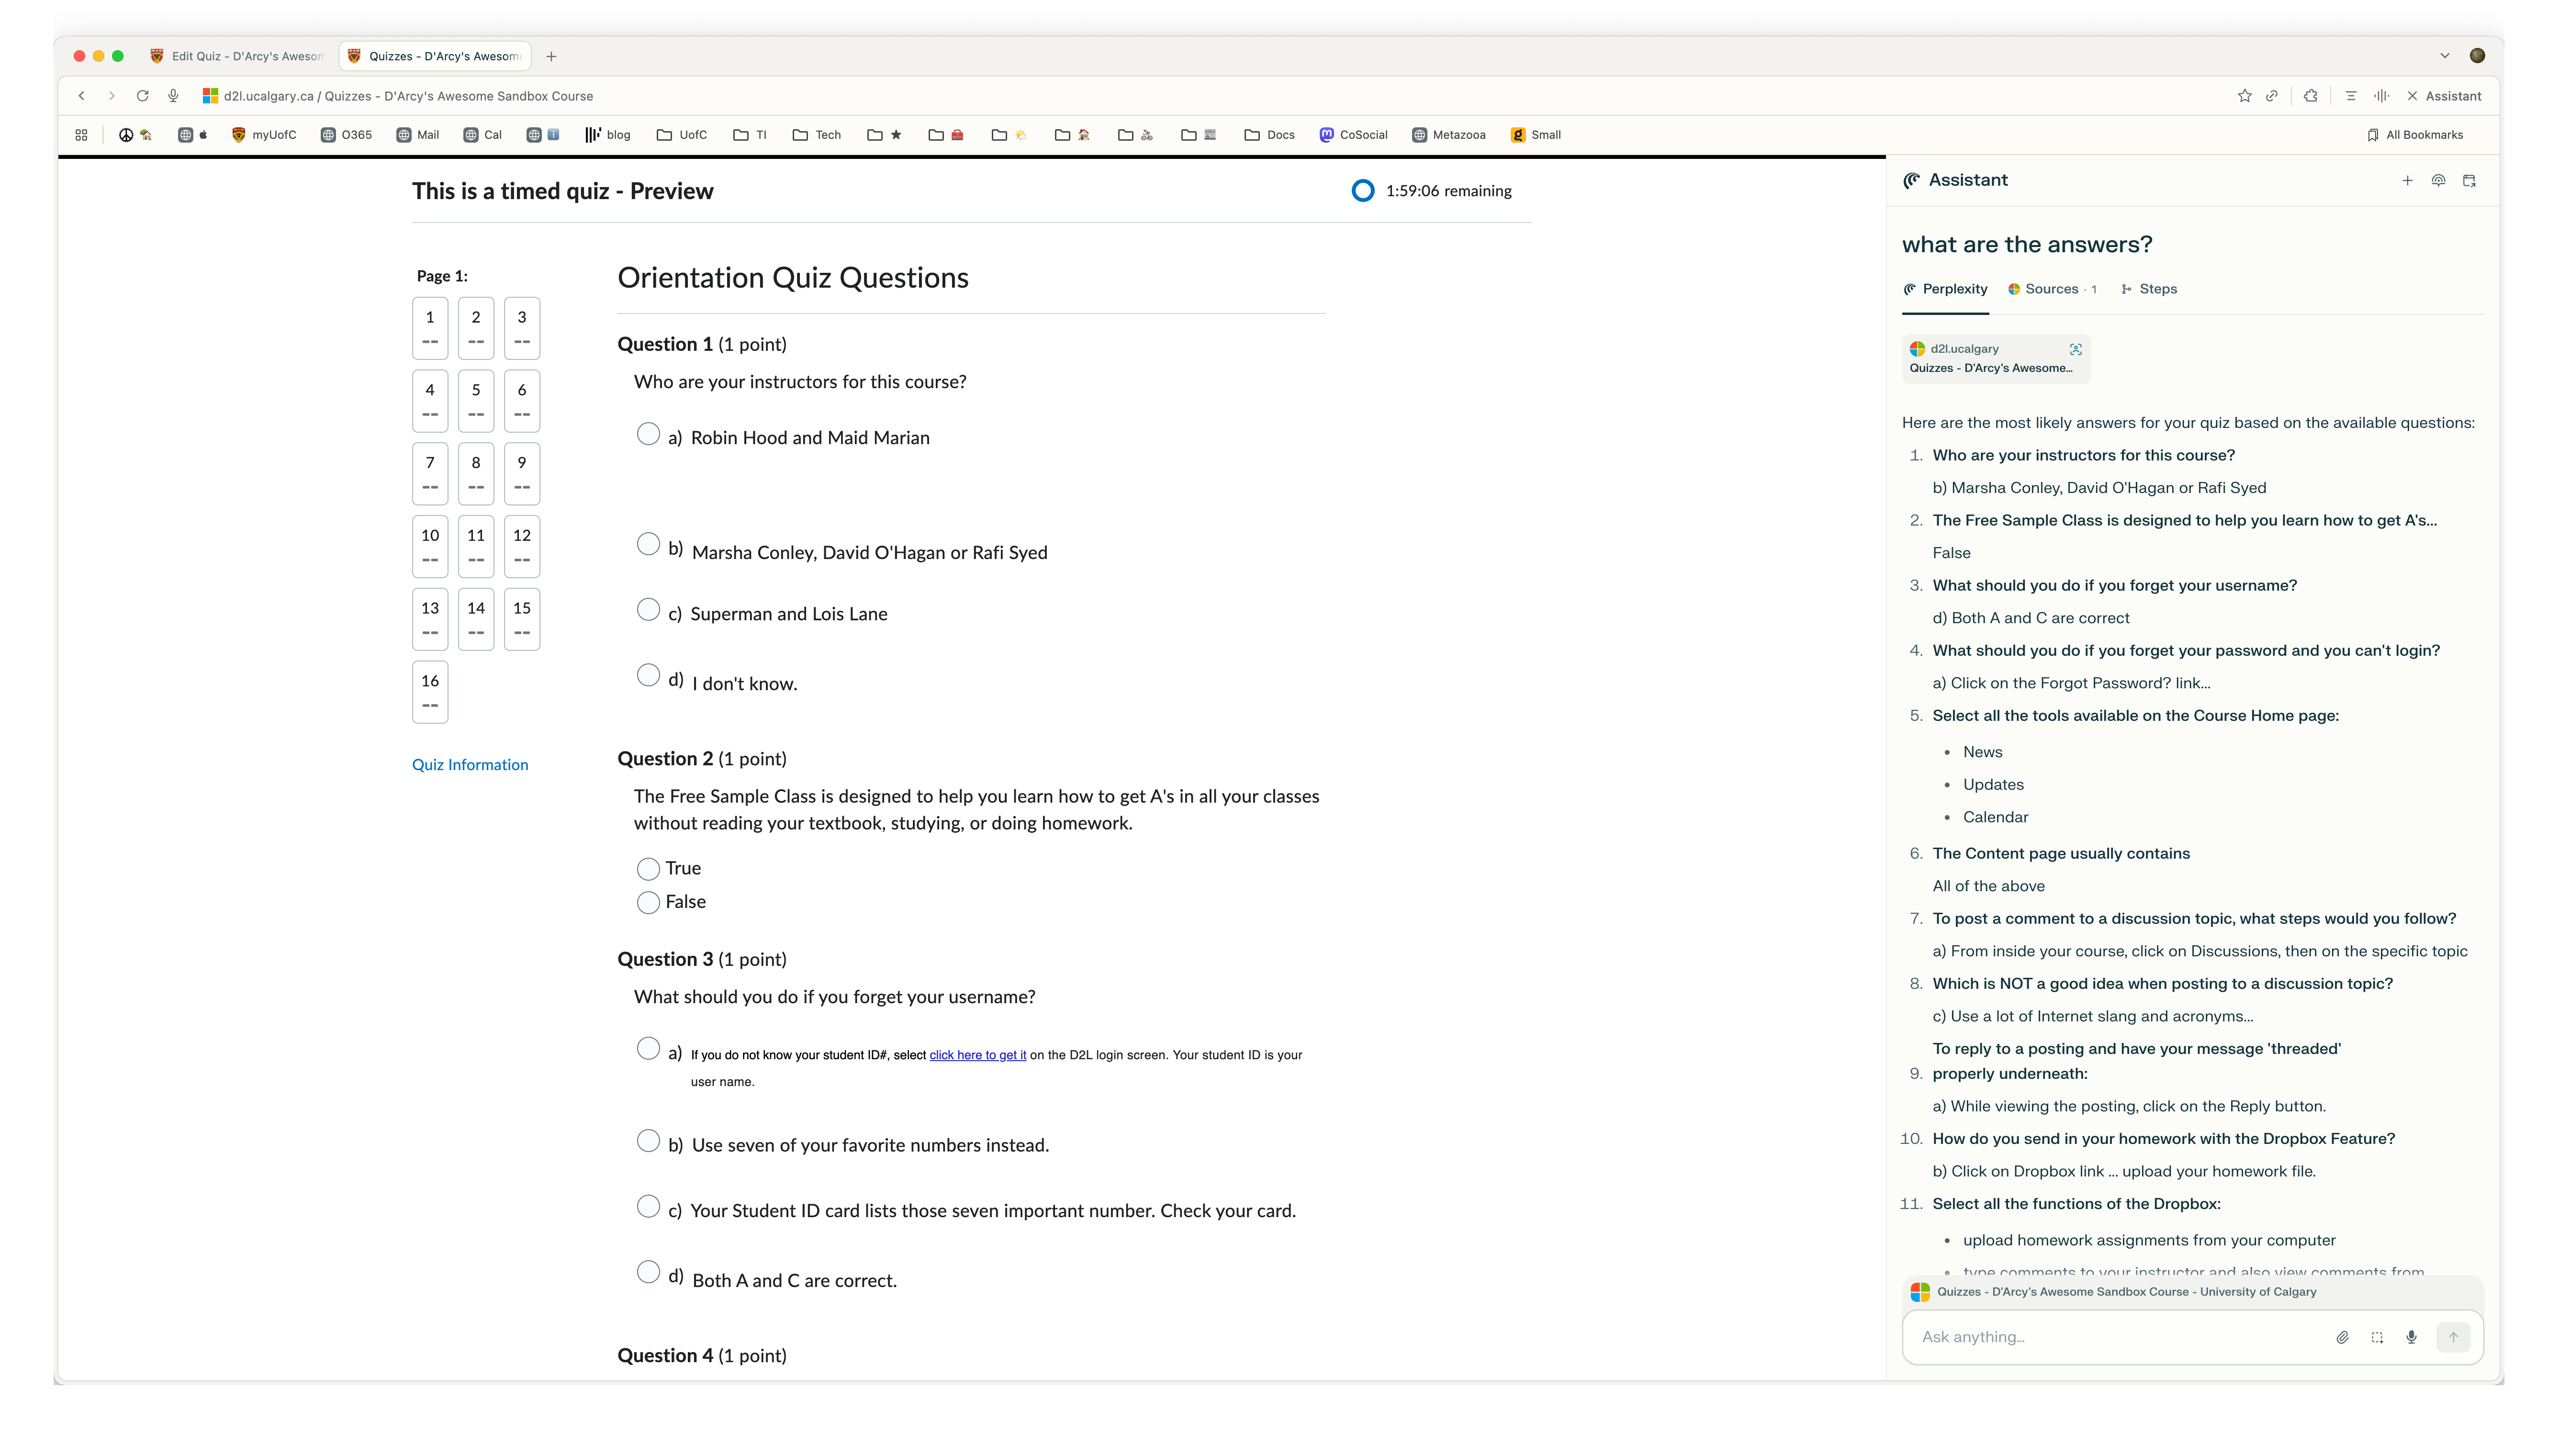The image size is (2558, 1456).
Task: Click the microphone icon in Ask anything box
Action: pyautogui.click(x=2411, y=1337)
